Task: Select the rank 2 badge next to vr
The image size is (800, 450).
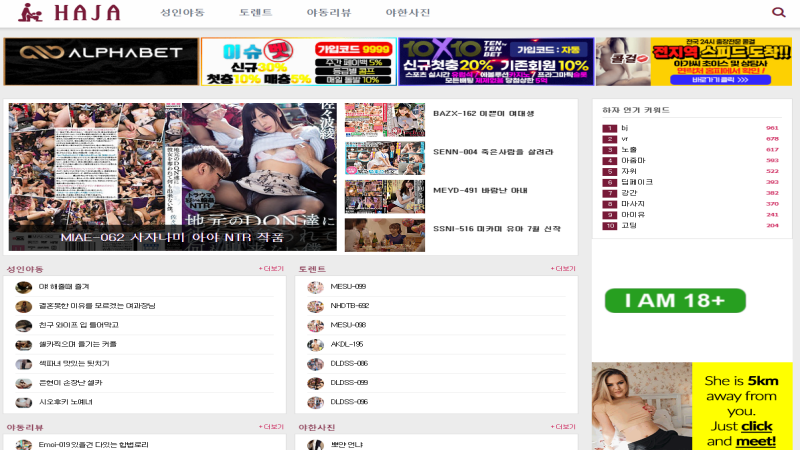Action: 610,139
